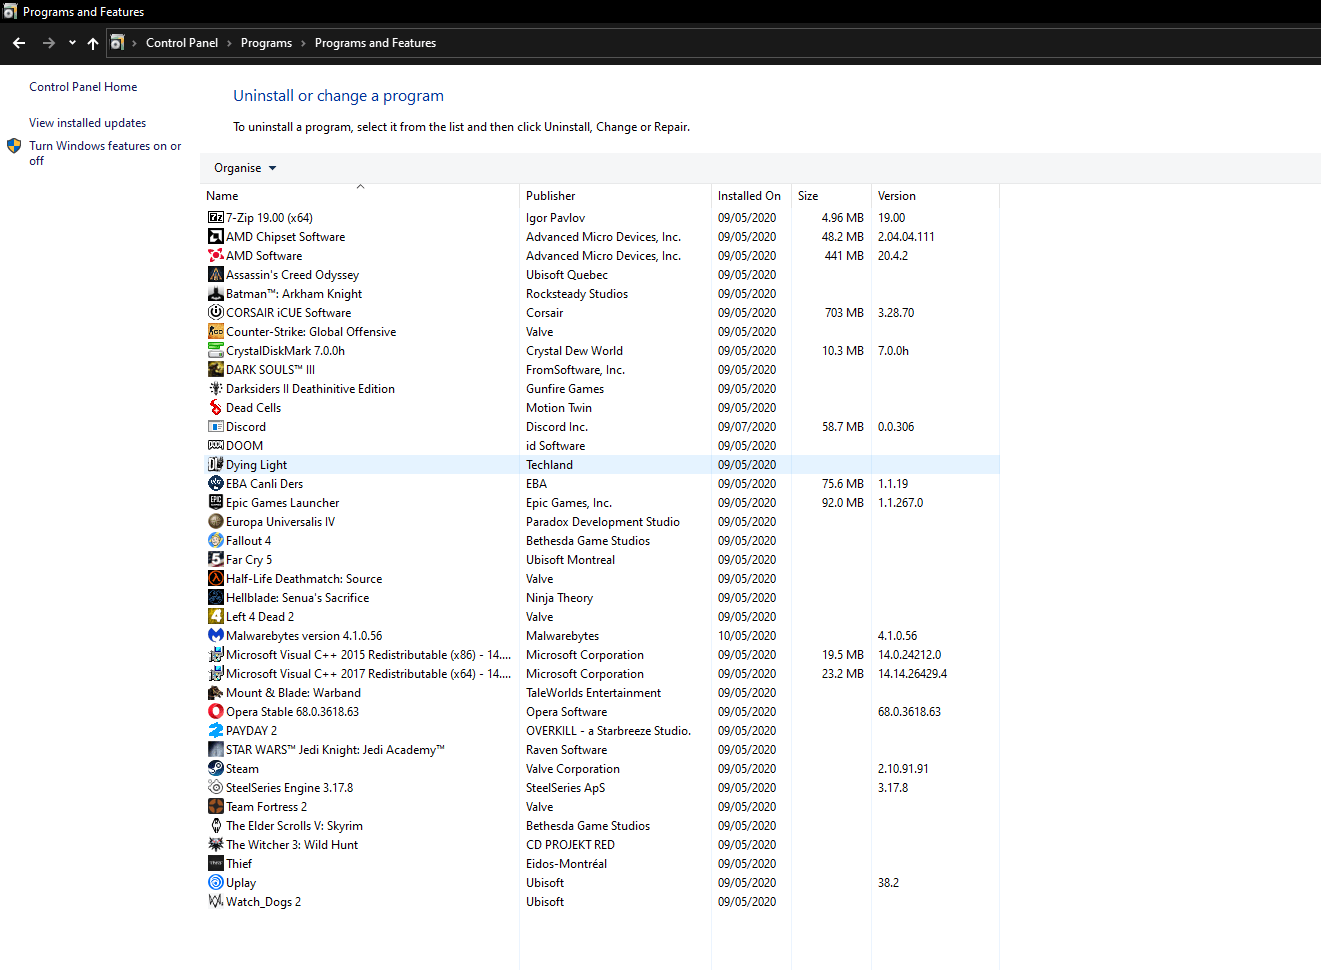
Task: Click the Uplay program icon
Action: click(x=215, y=883)
